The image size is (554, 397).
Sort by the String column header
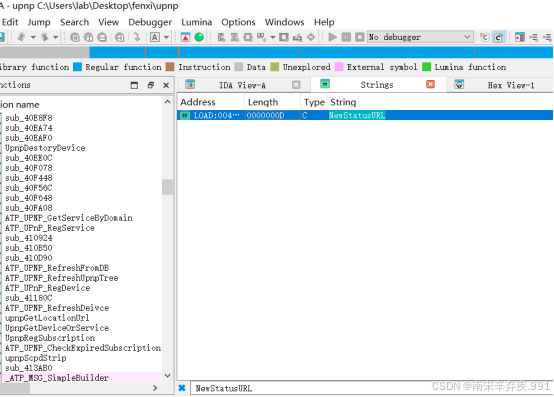440,102
